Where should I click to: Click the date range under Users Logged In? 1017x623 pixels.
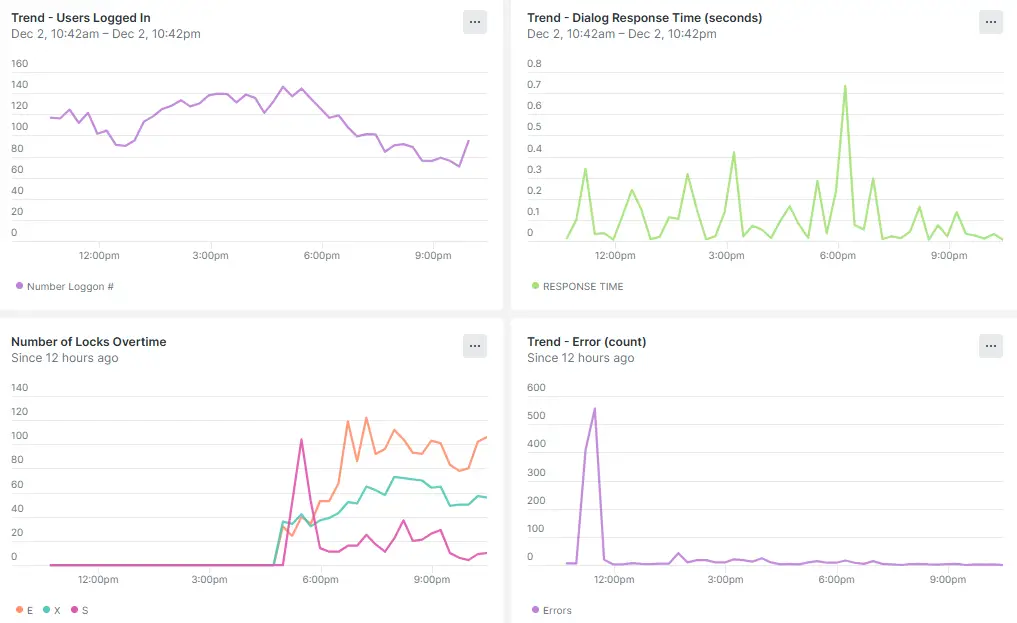tap(106, 34)
